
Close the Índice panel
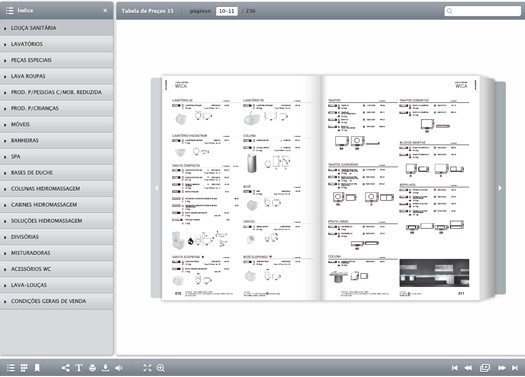[x=105, y=10]
